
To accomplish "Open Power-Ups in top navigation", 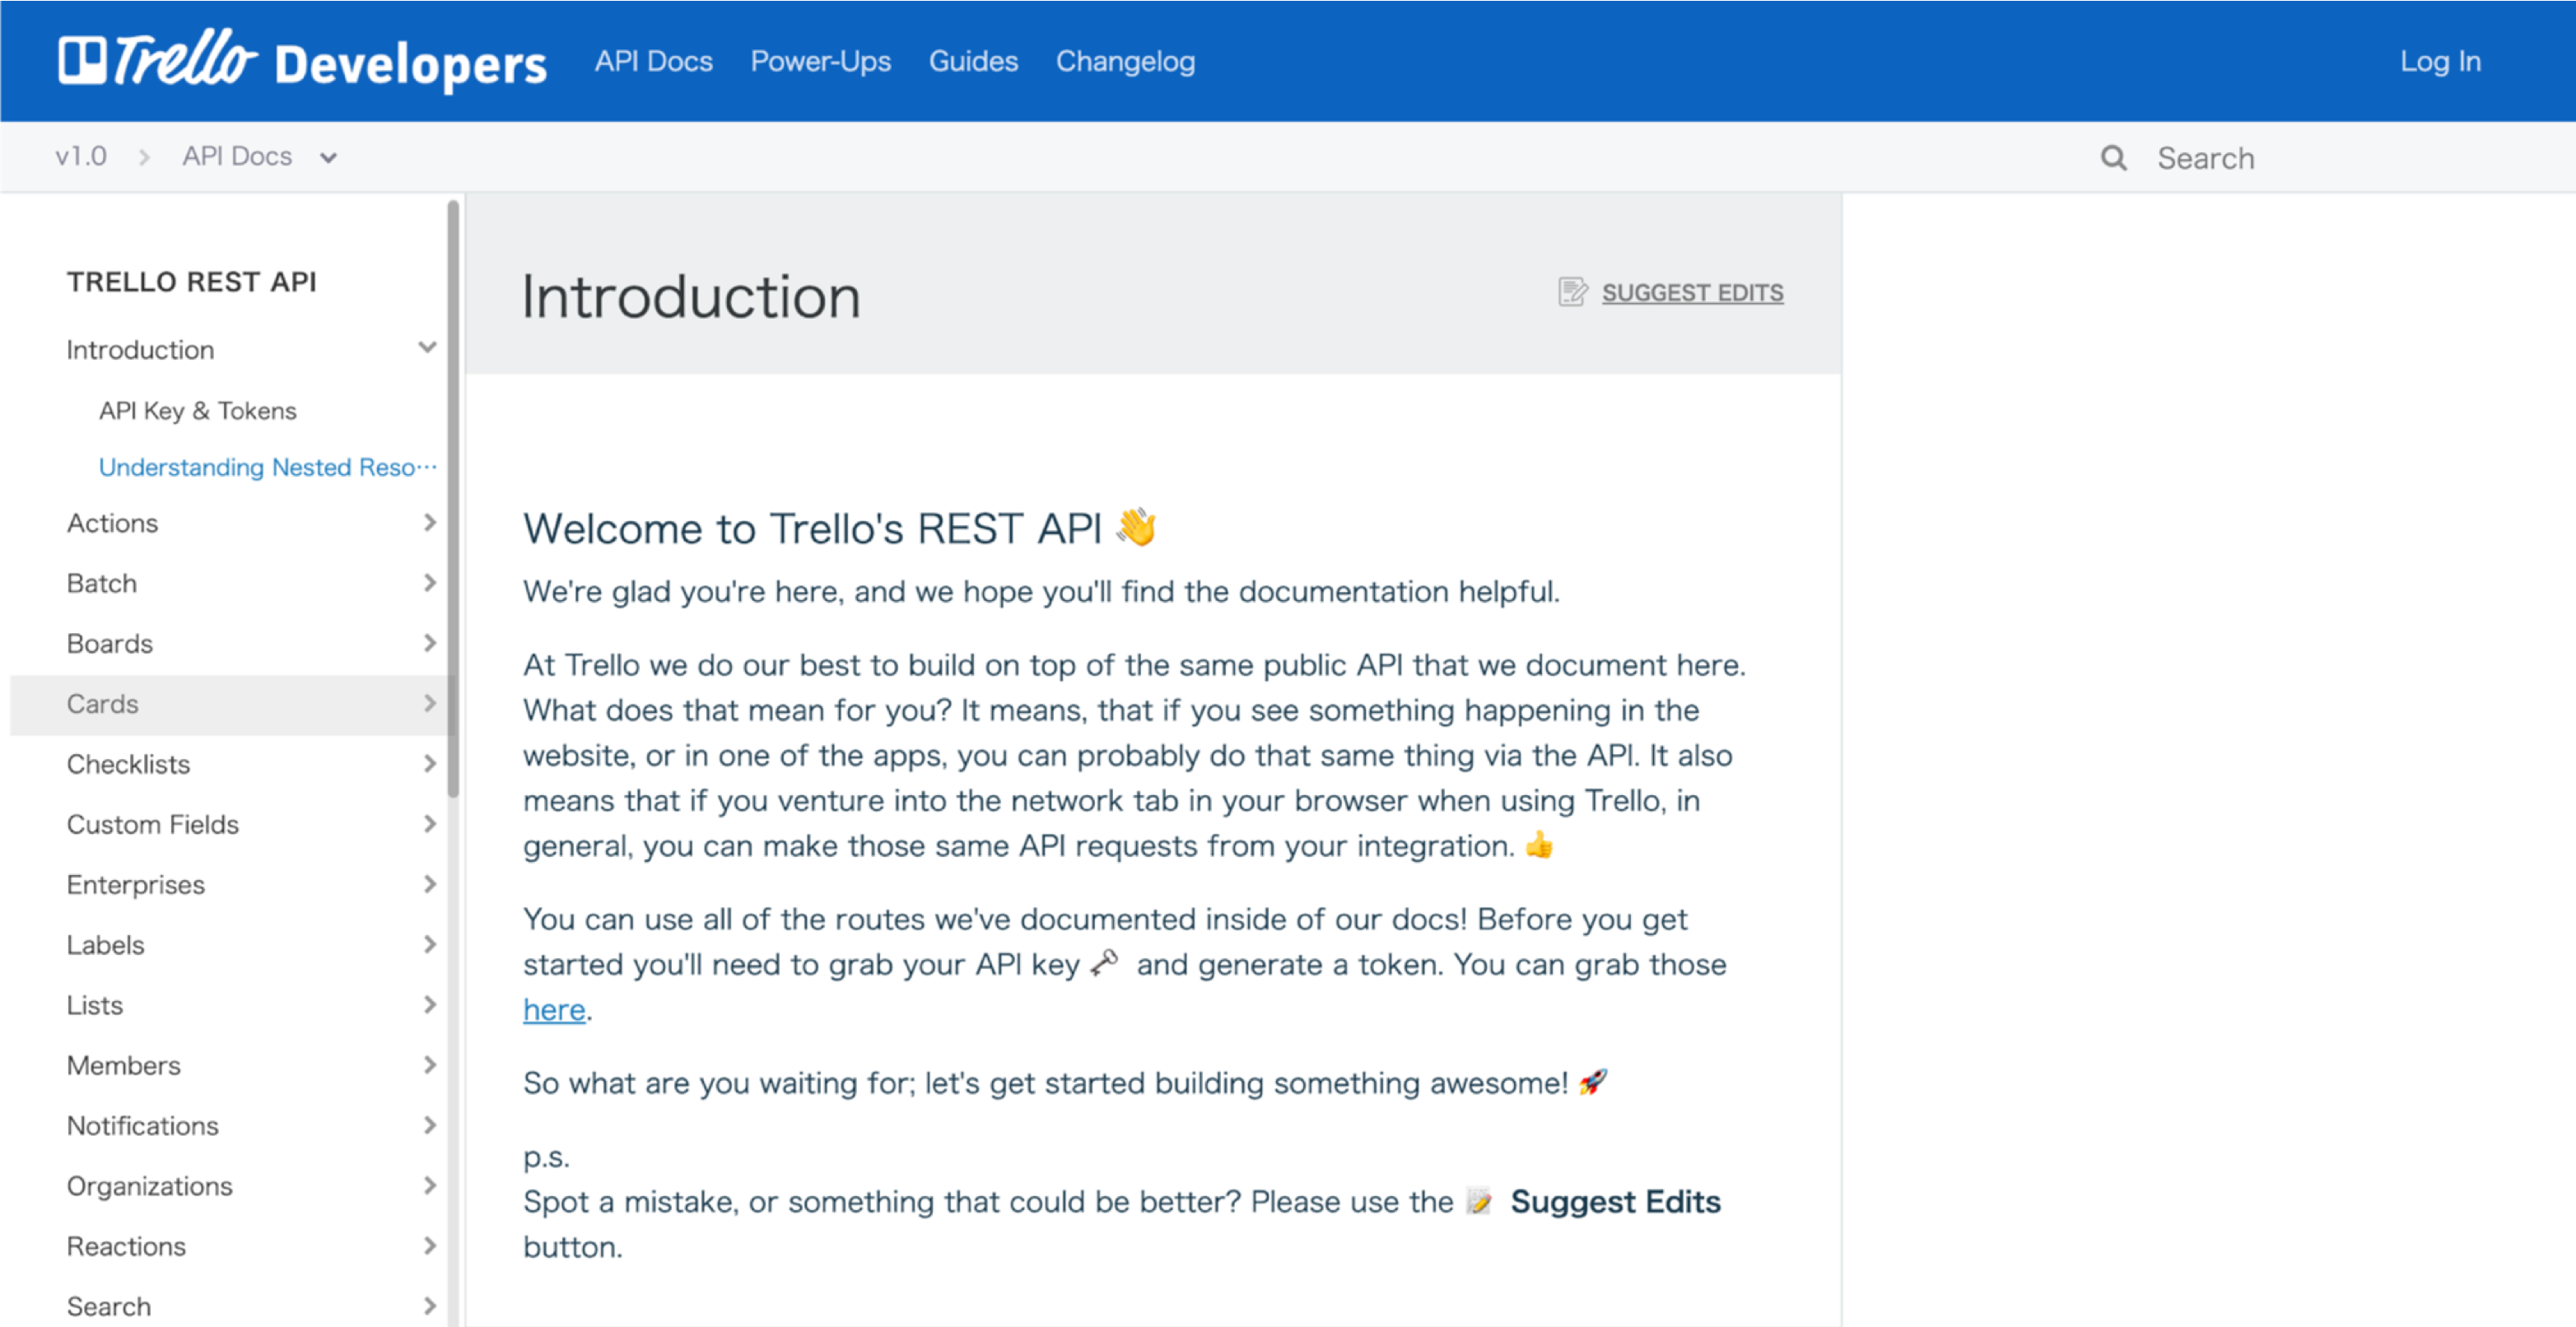I will click(820, 61).
